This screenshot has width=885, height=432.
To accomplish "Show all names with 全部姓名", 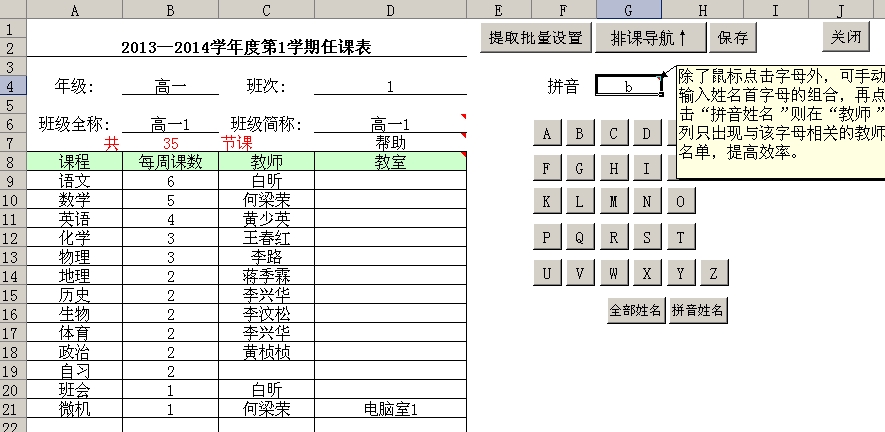I will coord(636,310).
